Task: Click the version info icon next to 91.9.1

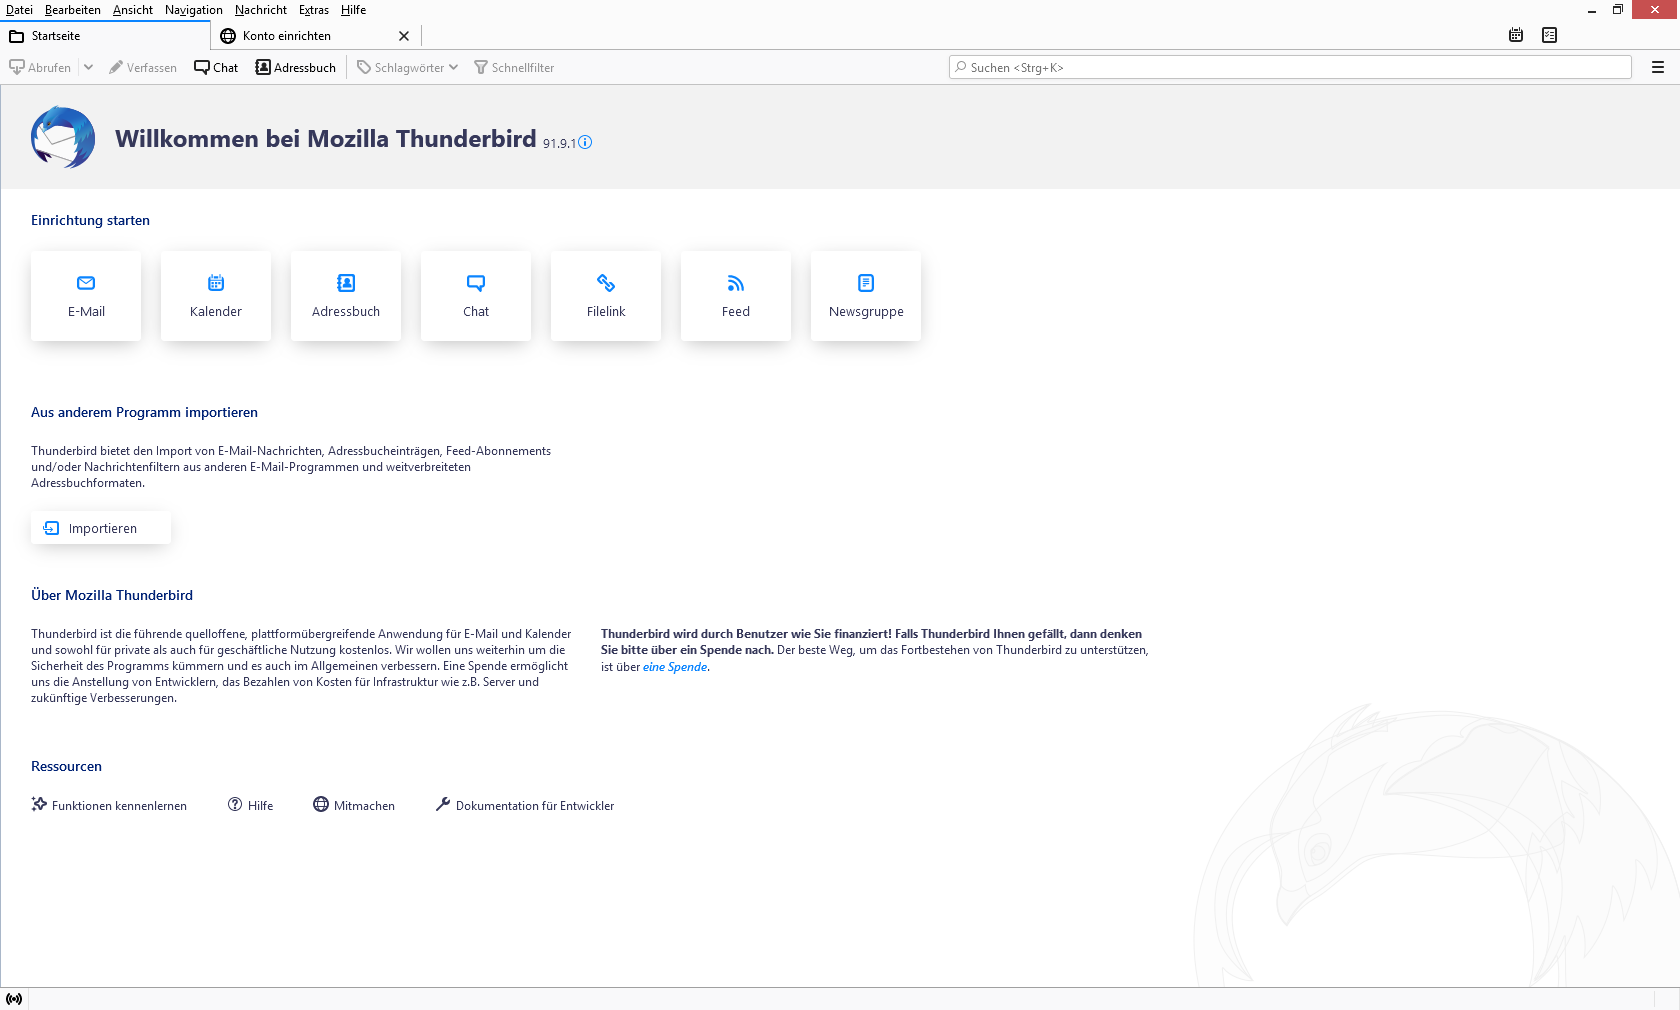Action: [x=585, y=142]
